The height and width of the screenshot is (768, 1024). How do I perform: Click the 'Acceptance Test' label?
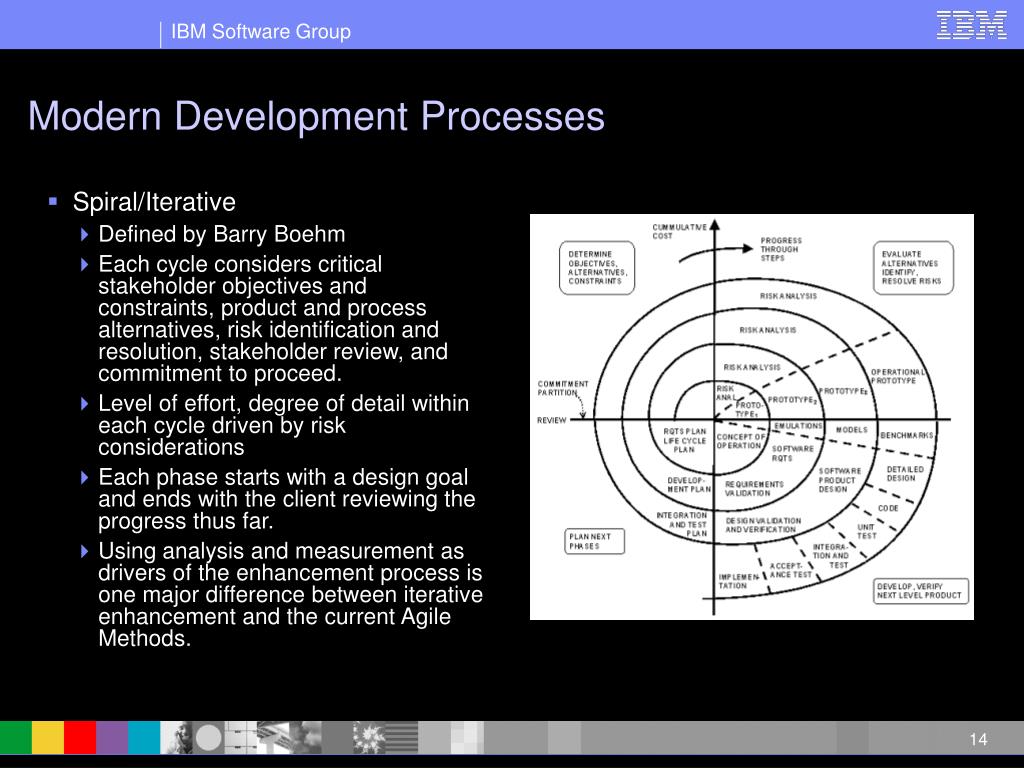(x=791, y=570)
